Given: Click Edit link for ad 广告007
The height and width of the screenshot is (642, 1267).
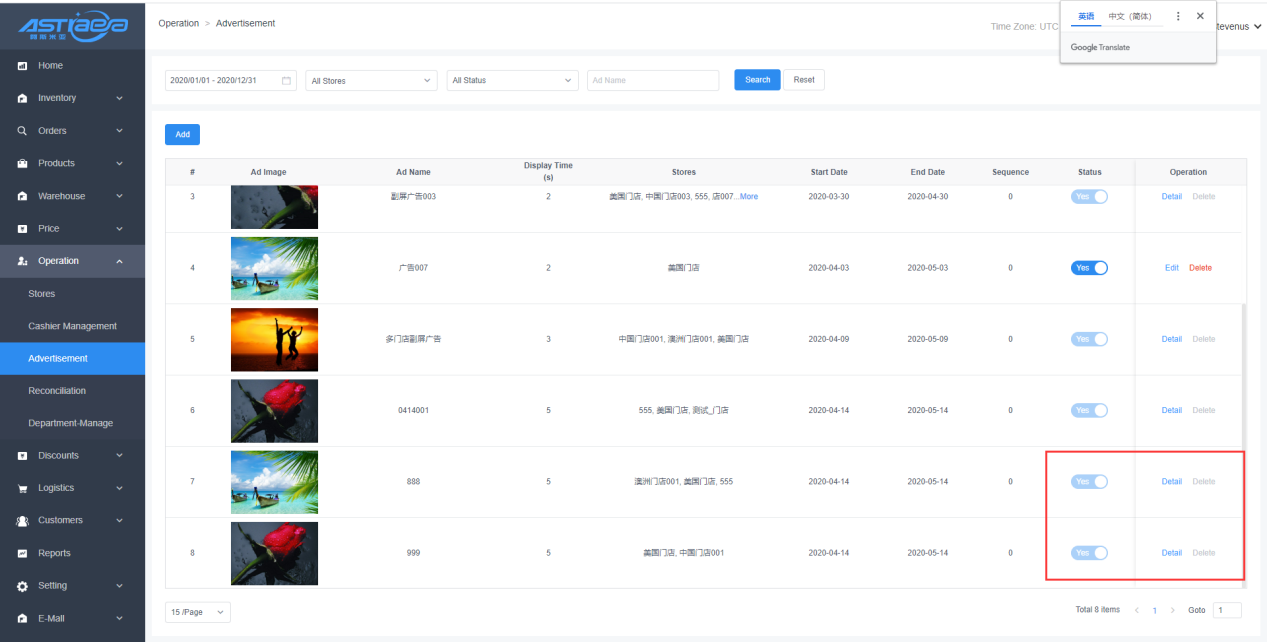Looking at the screenshot, I should pos(1171,268).
